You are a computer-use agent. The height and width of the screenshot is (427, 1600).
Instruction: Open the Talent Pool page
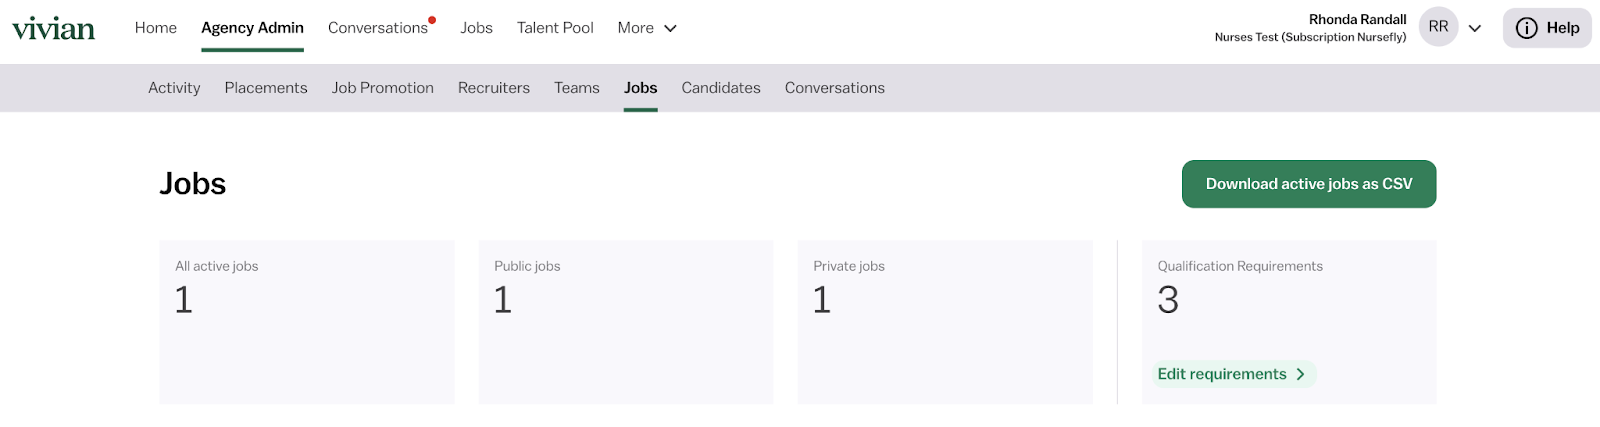click(555, 28)
